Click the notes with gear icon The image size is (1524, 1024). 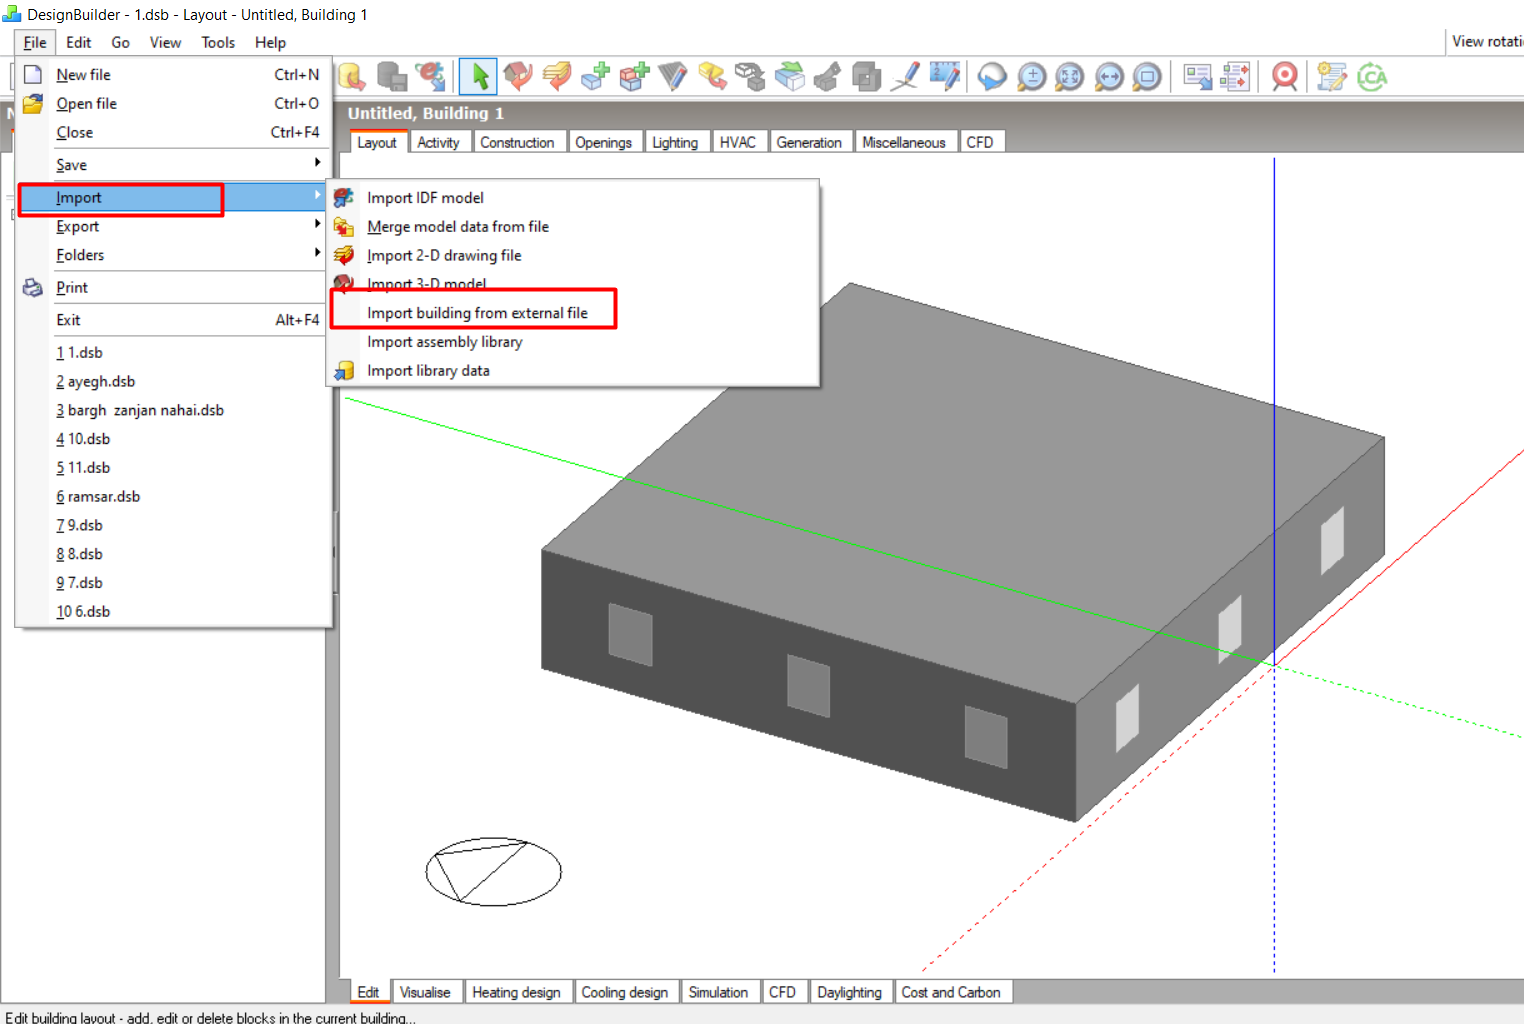pyautogui.click(x=1332, y=77)
